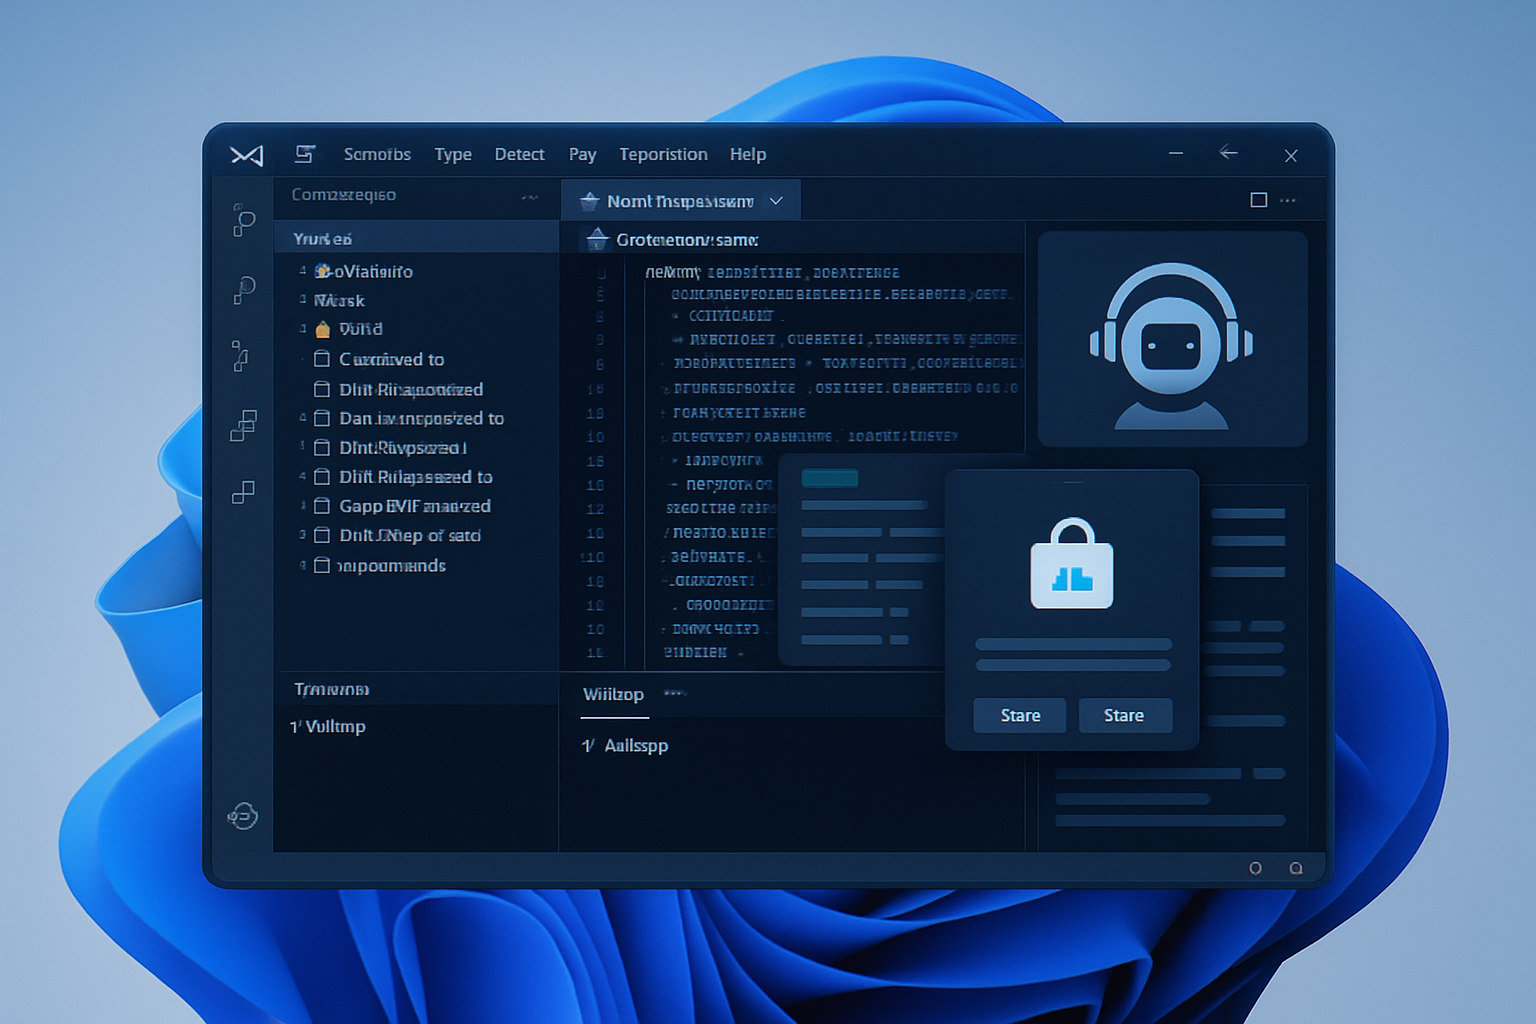
Task: Open the Detect menu
Action: (520, 154)
